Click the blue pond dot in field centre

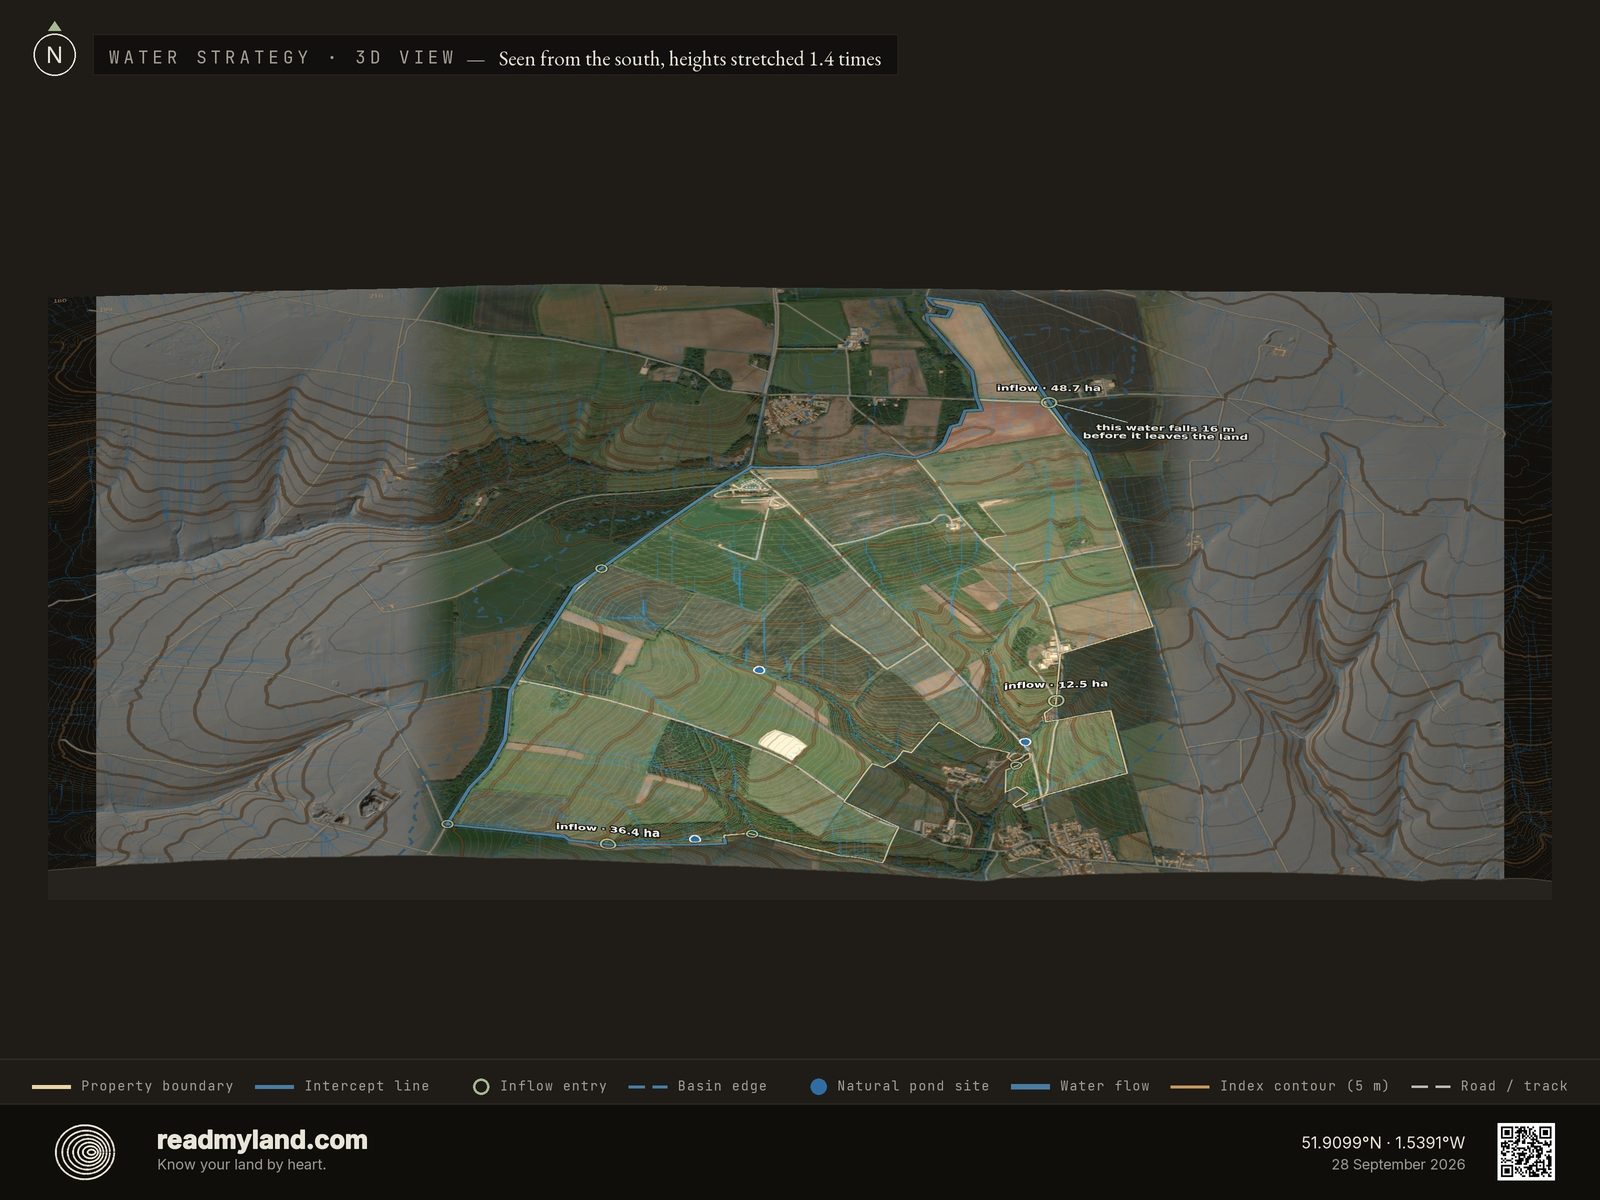tap(759, 670)
